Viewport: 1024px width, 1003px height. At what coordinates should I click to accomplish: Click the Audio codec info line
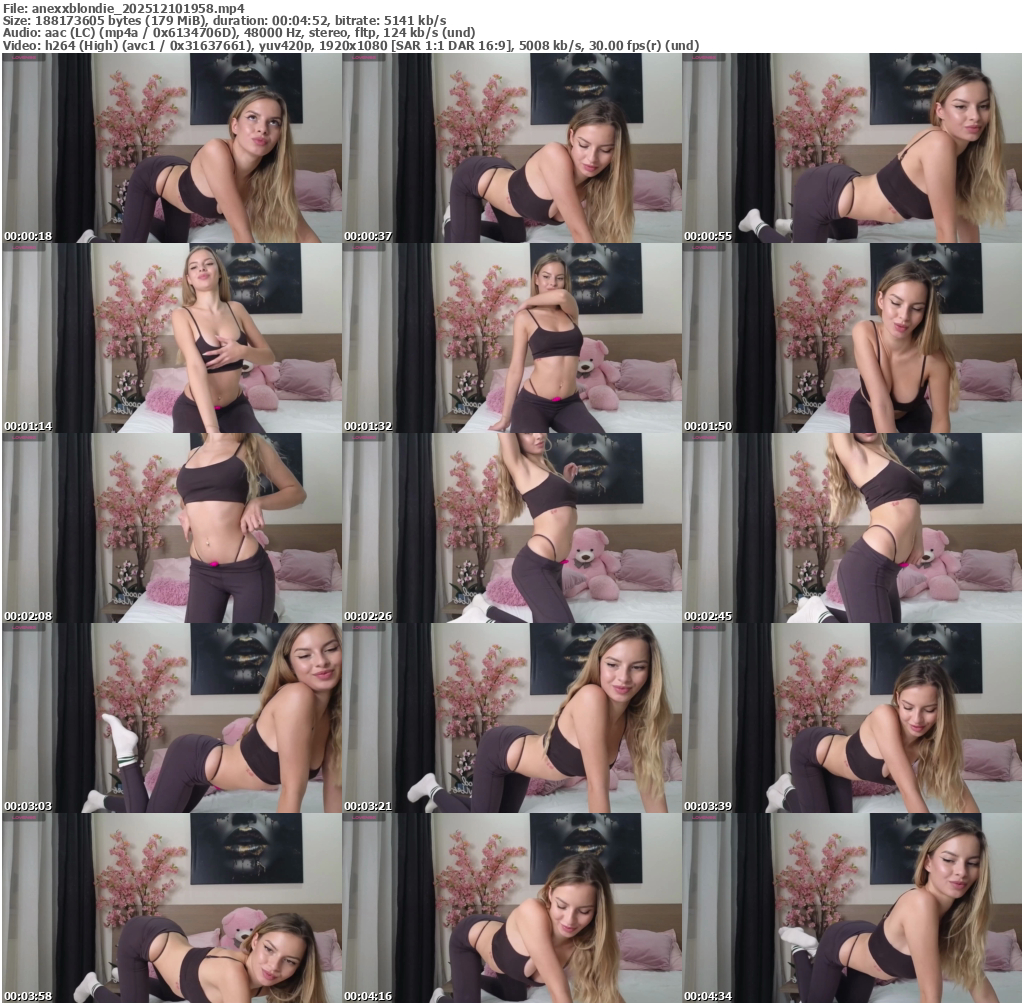point(238,32)
